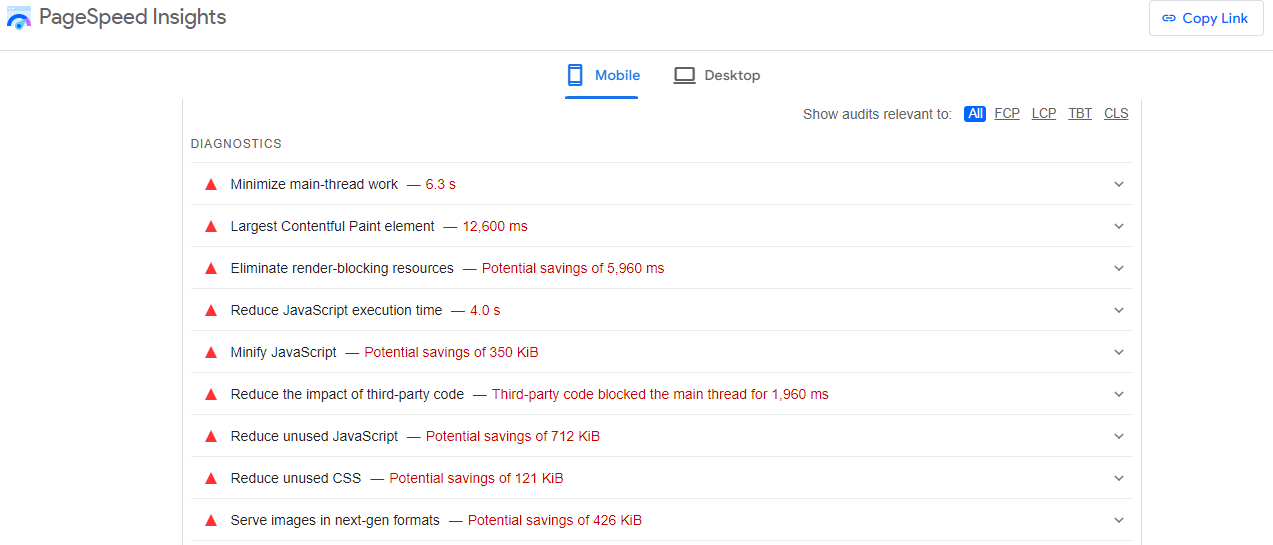Viewport: 1273px width, 545px height.
Task: Click the DIAGNOSTICS section heading
Action: click(x=236, y=144)
